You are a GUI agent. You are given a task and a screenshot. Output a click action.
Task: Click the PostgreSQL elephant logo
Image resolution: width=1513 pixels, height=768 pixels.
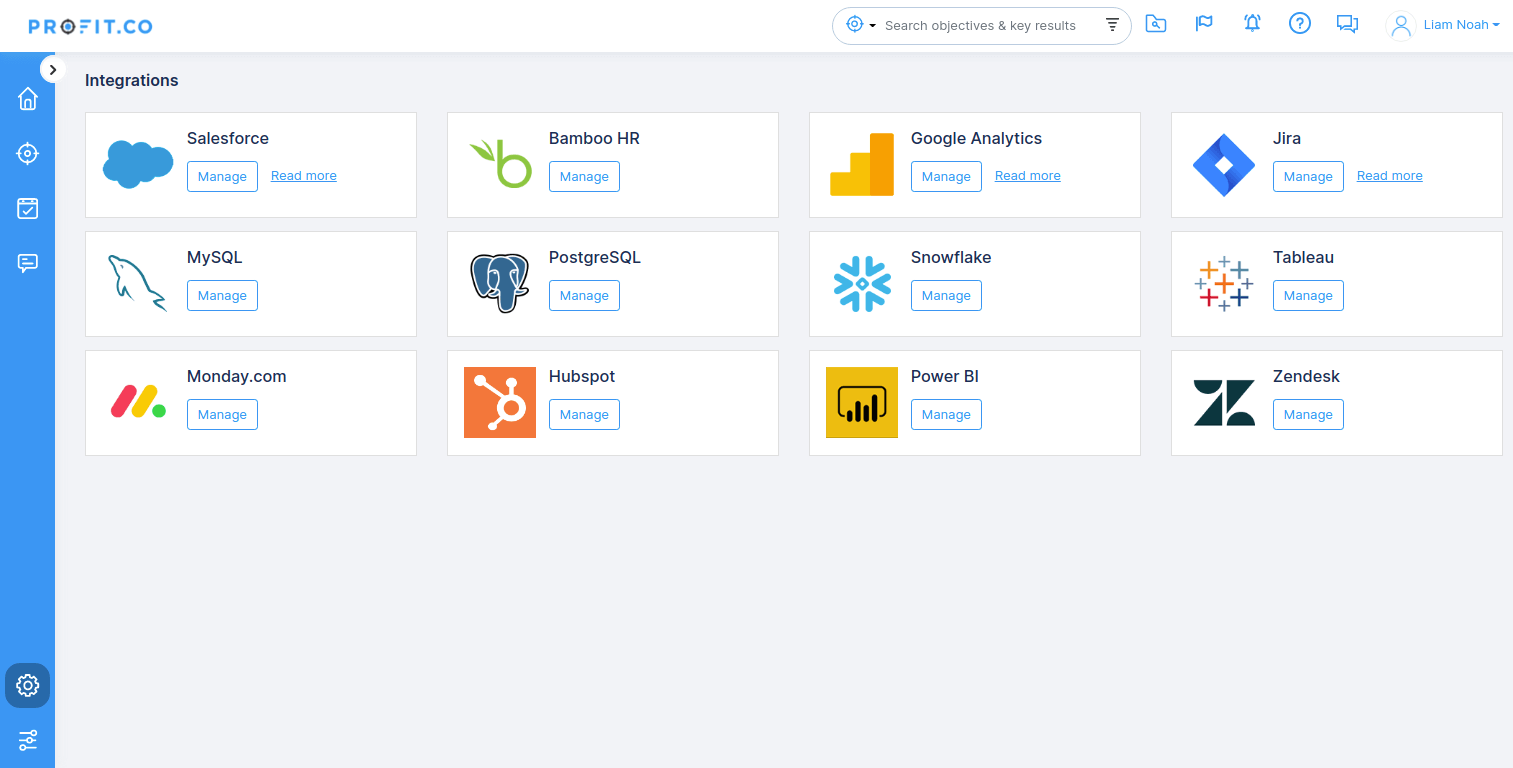point(499,283)
